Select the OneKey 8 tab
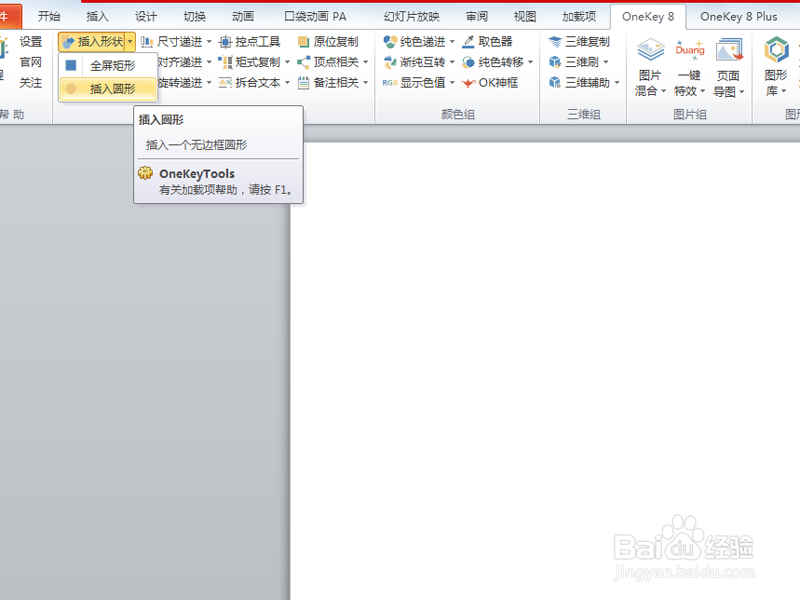The height and width of the screenshot is (600, 800). pos(648,16)
